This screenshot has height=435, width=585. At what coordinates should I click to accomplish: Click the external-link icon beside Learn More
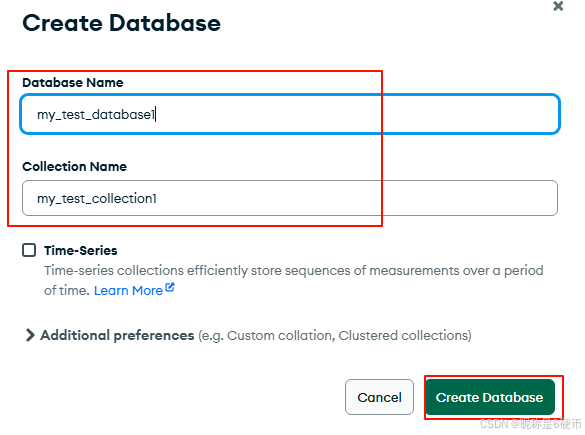[170, 287]
